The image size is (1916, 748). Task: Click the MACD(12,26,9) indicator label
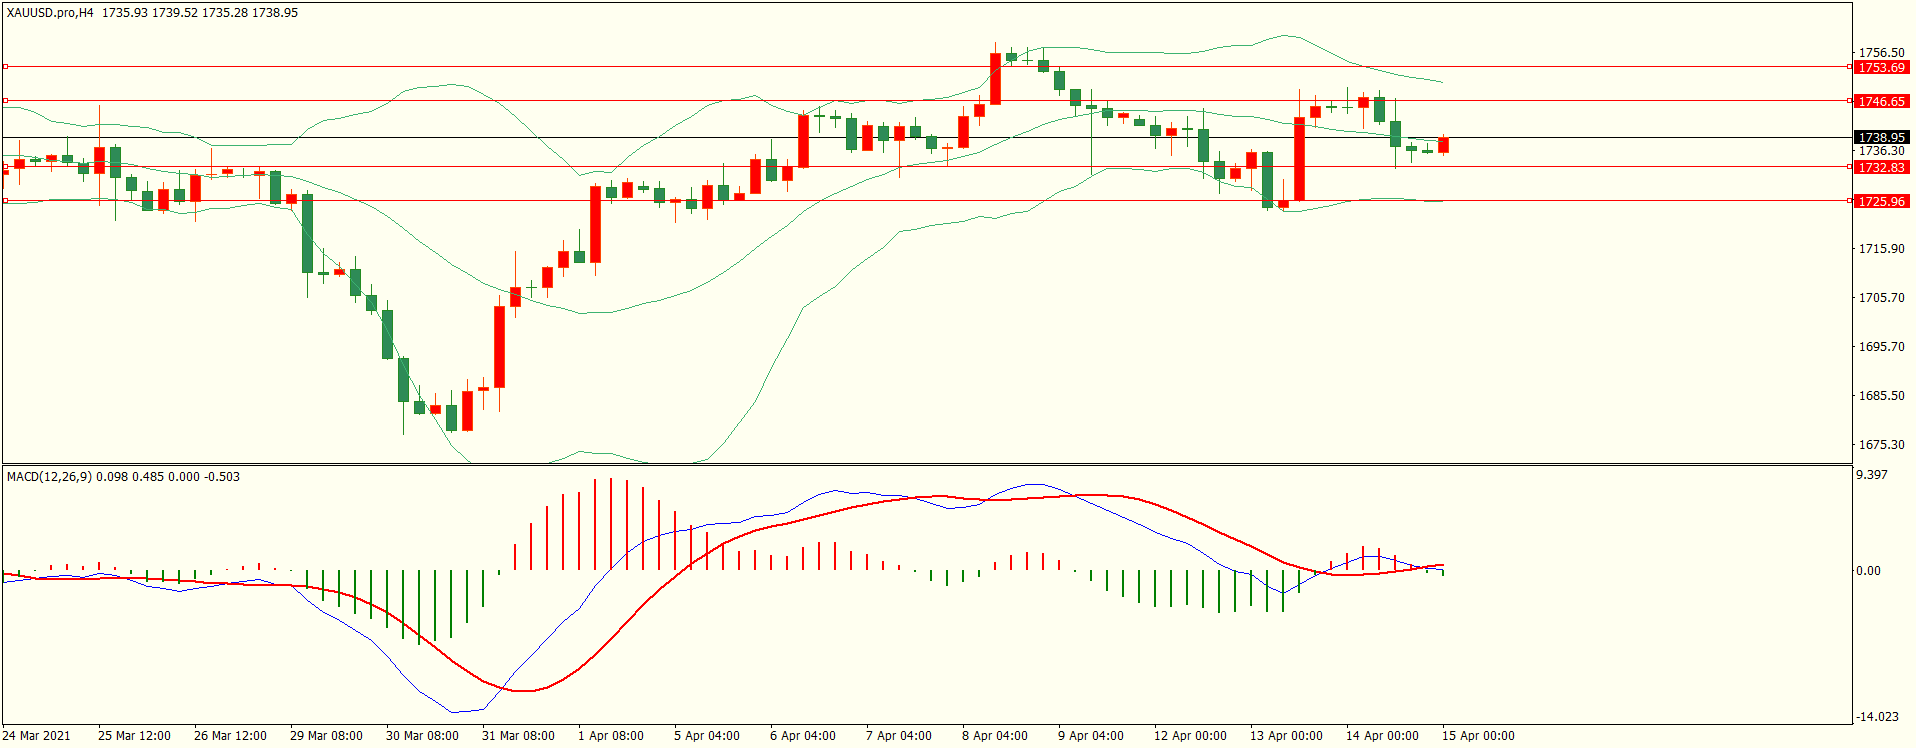(49, 477)
